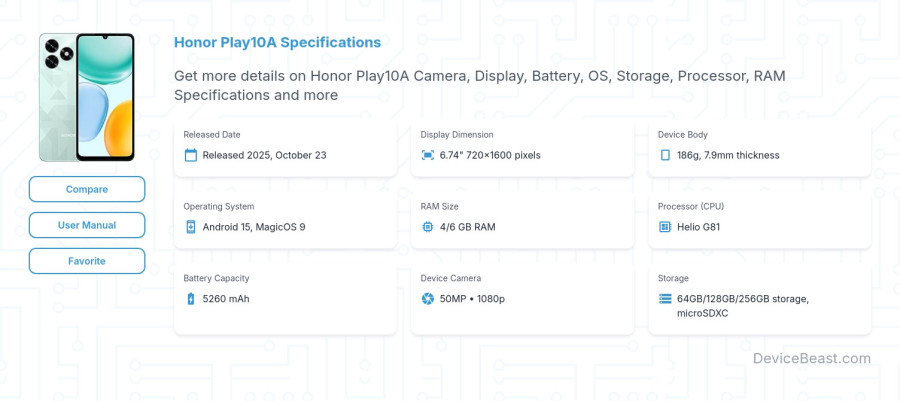Open the User Manual button

[87, 225]
